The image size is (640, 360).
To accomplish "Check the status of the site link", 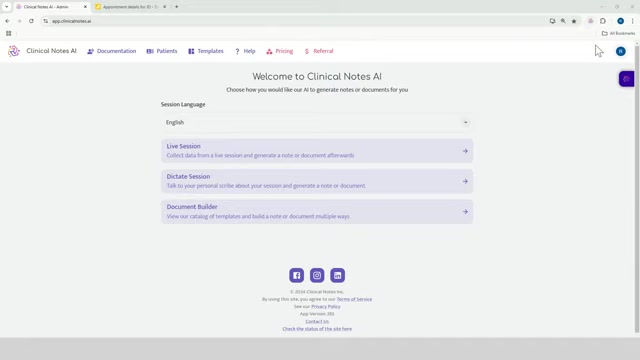I will (x=317, y=329).
